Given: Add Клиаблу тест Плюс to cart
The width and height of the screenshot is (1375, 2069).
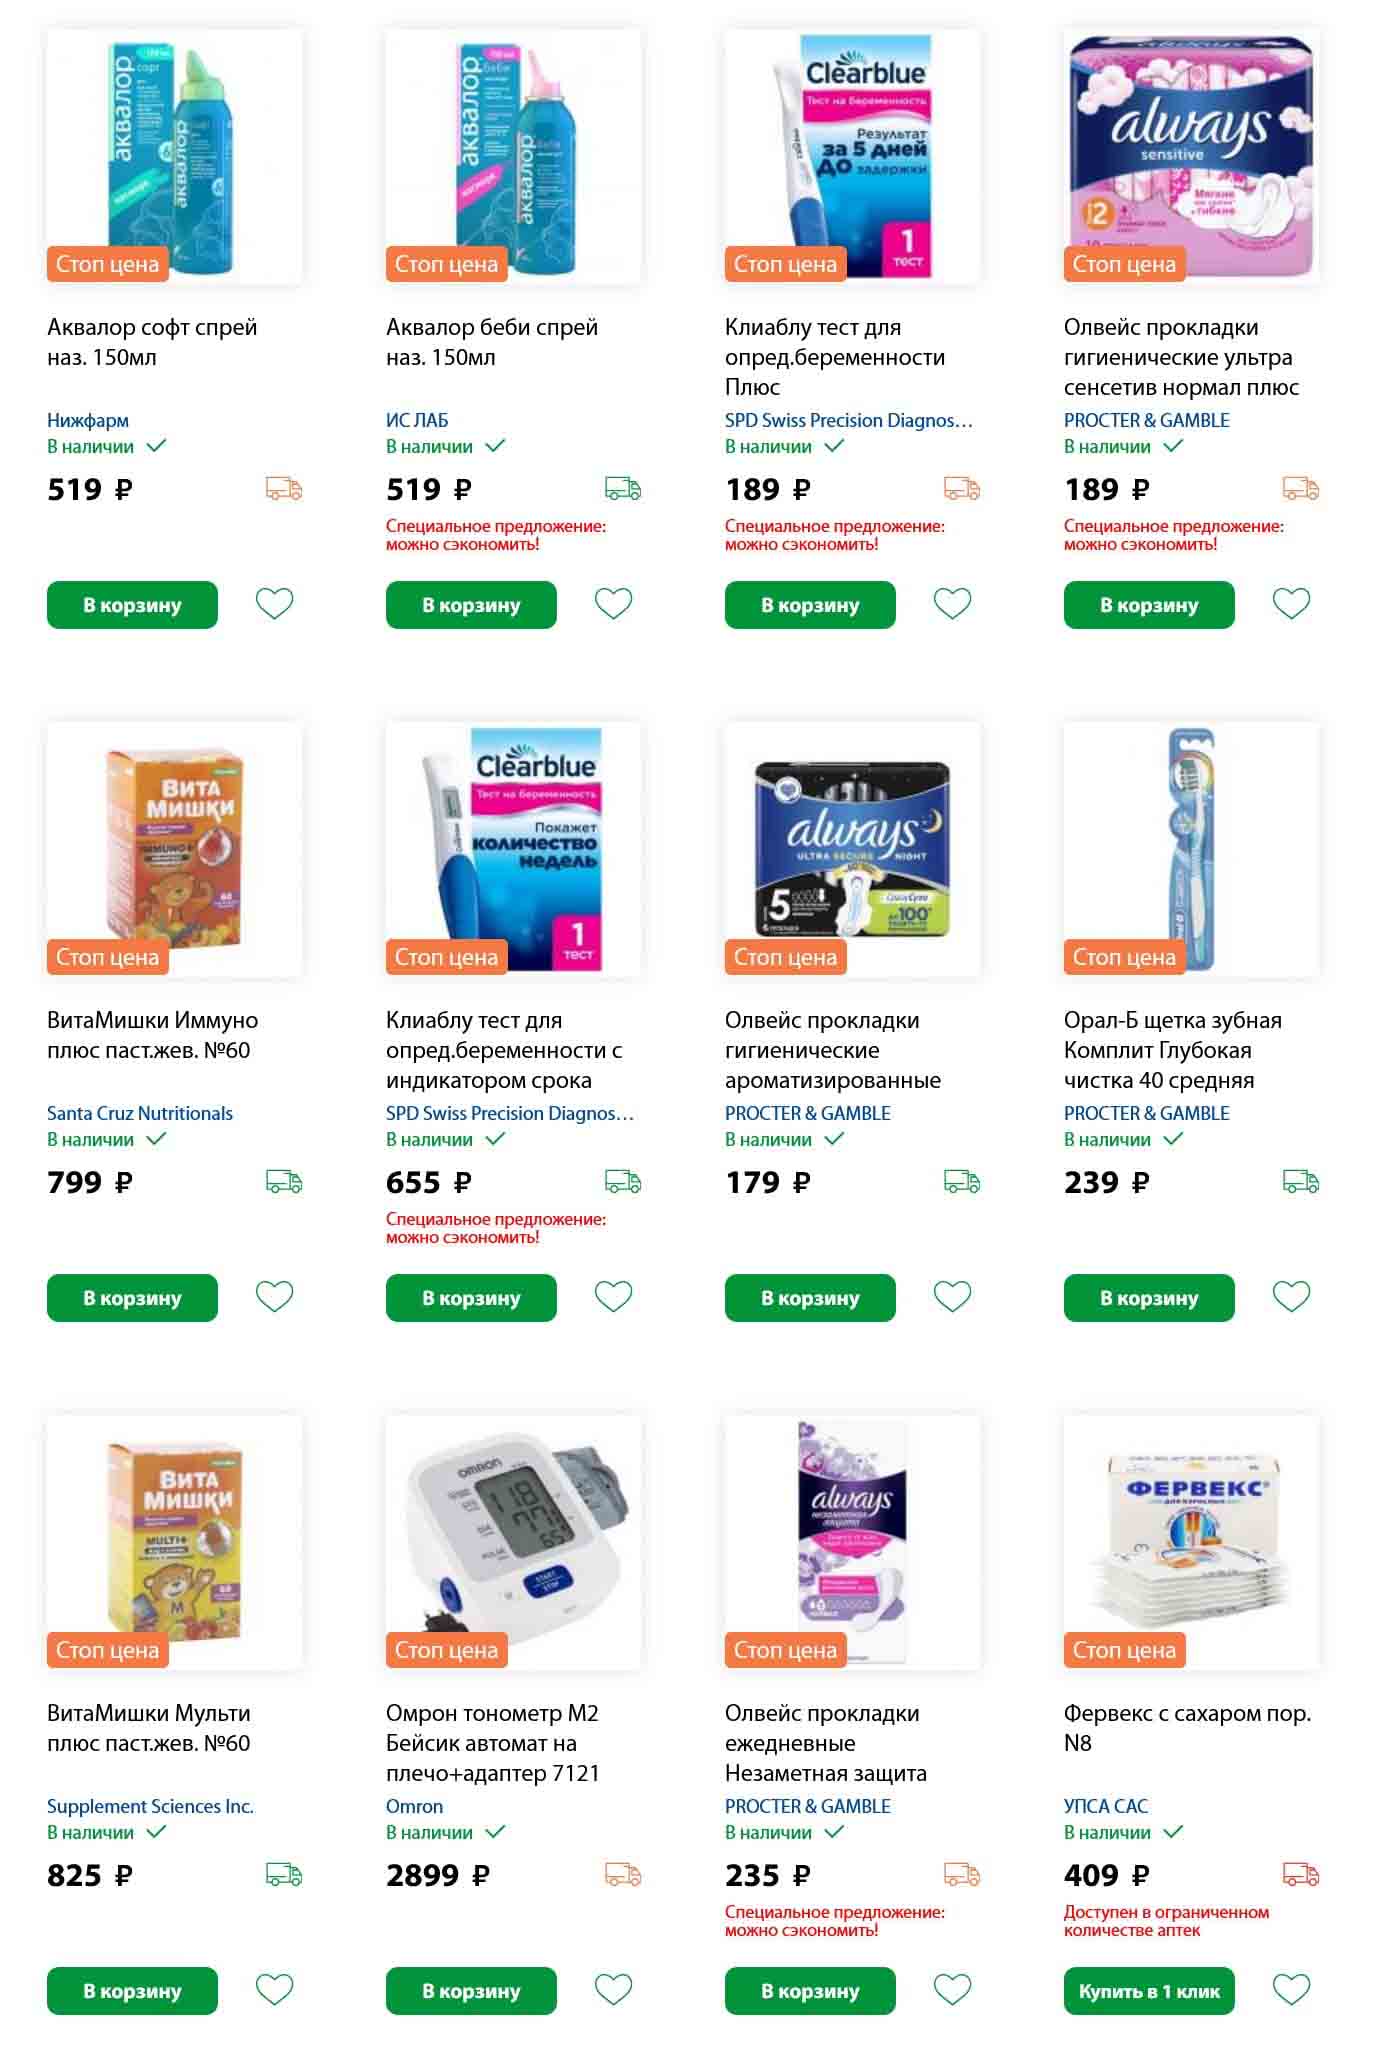Looking at the screenshot, I should click(x=810, y=605).
